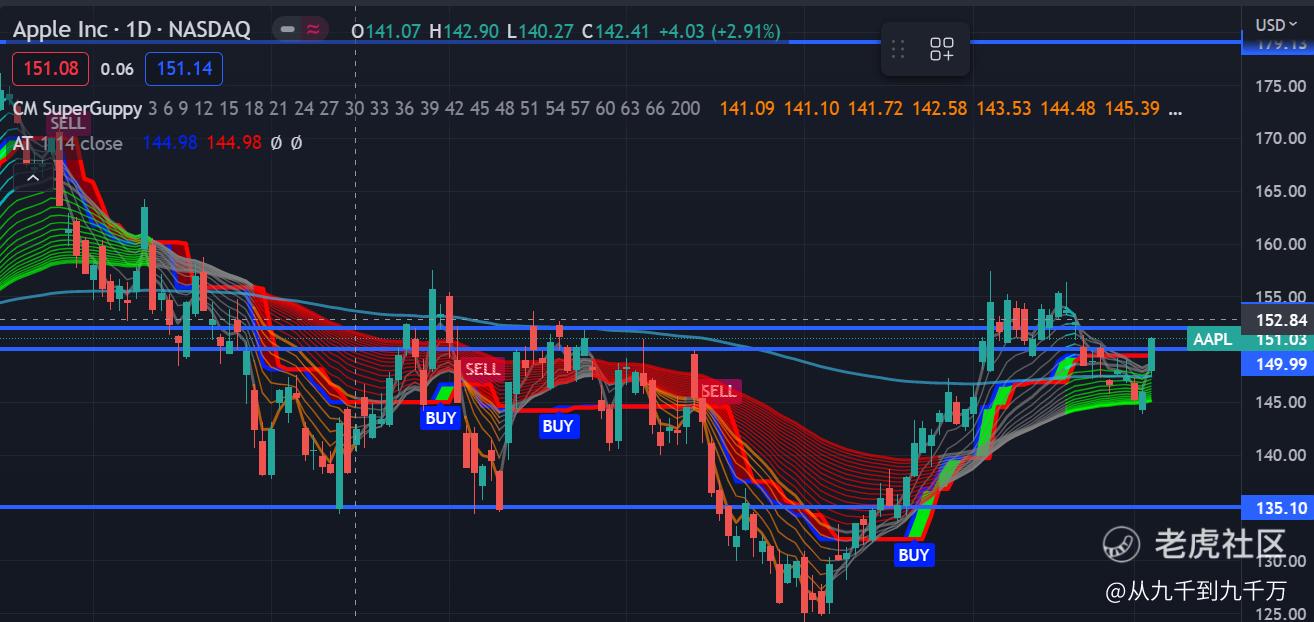Screen dimensions: 1314x622
Task: Open the squares-plus layout icon in floating toolbar
Action: (x=942, y=49)
